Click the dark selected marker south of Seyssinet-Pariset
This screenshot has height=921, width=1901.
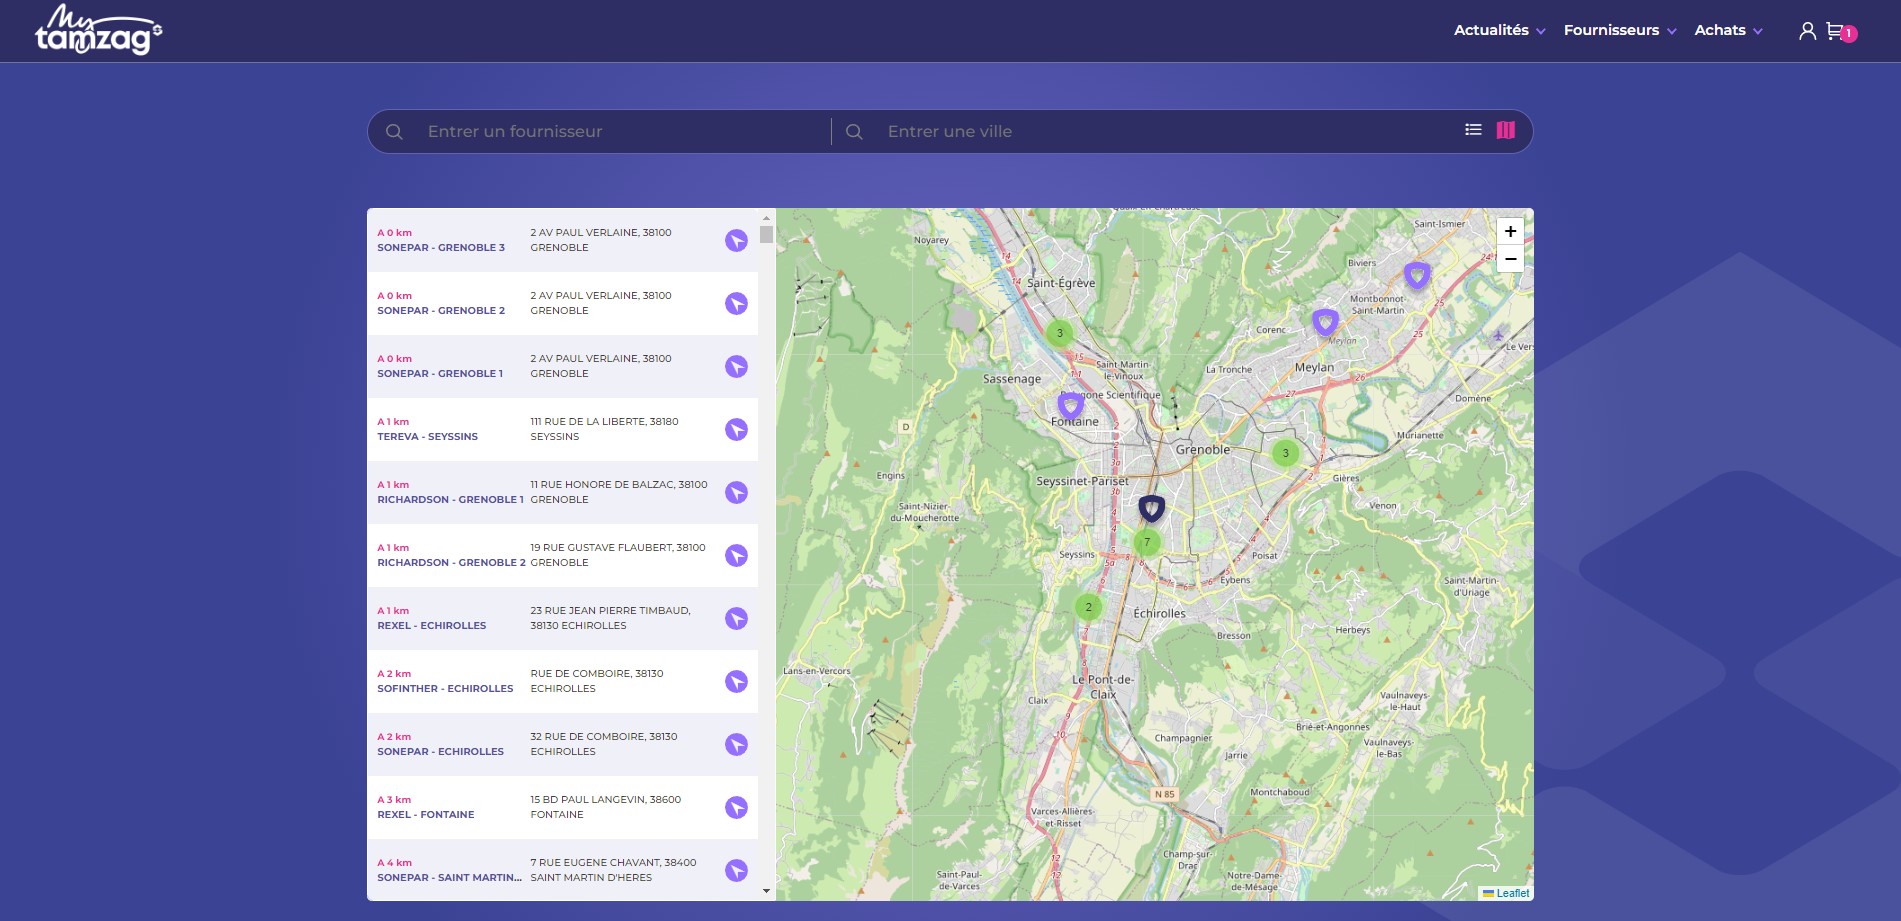pyautogui.click(x=1152, y=509)
